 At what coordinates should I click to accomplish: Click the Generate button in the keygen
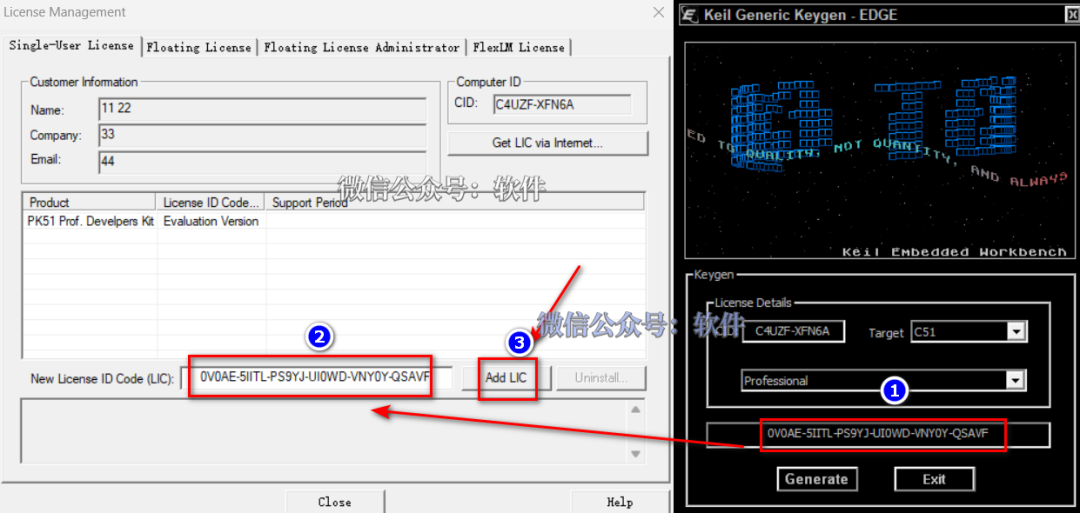click(817, 479)
